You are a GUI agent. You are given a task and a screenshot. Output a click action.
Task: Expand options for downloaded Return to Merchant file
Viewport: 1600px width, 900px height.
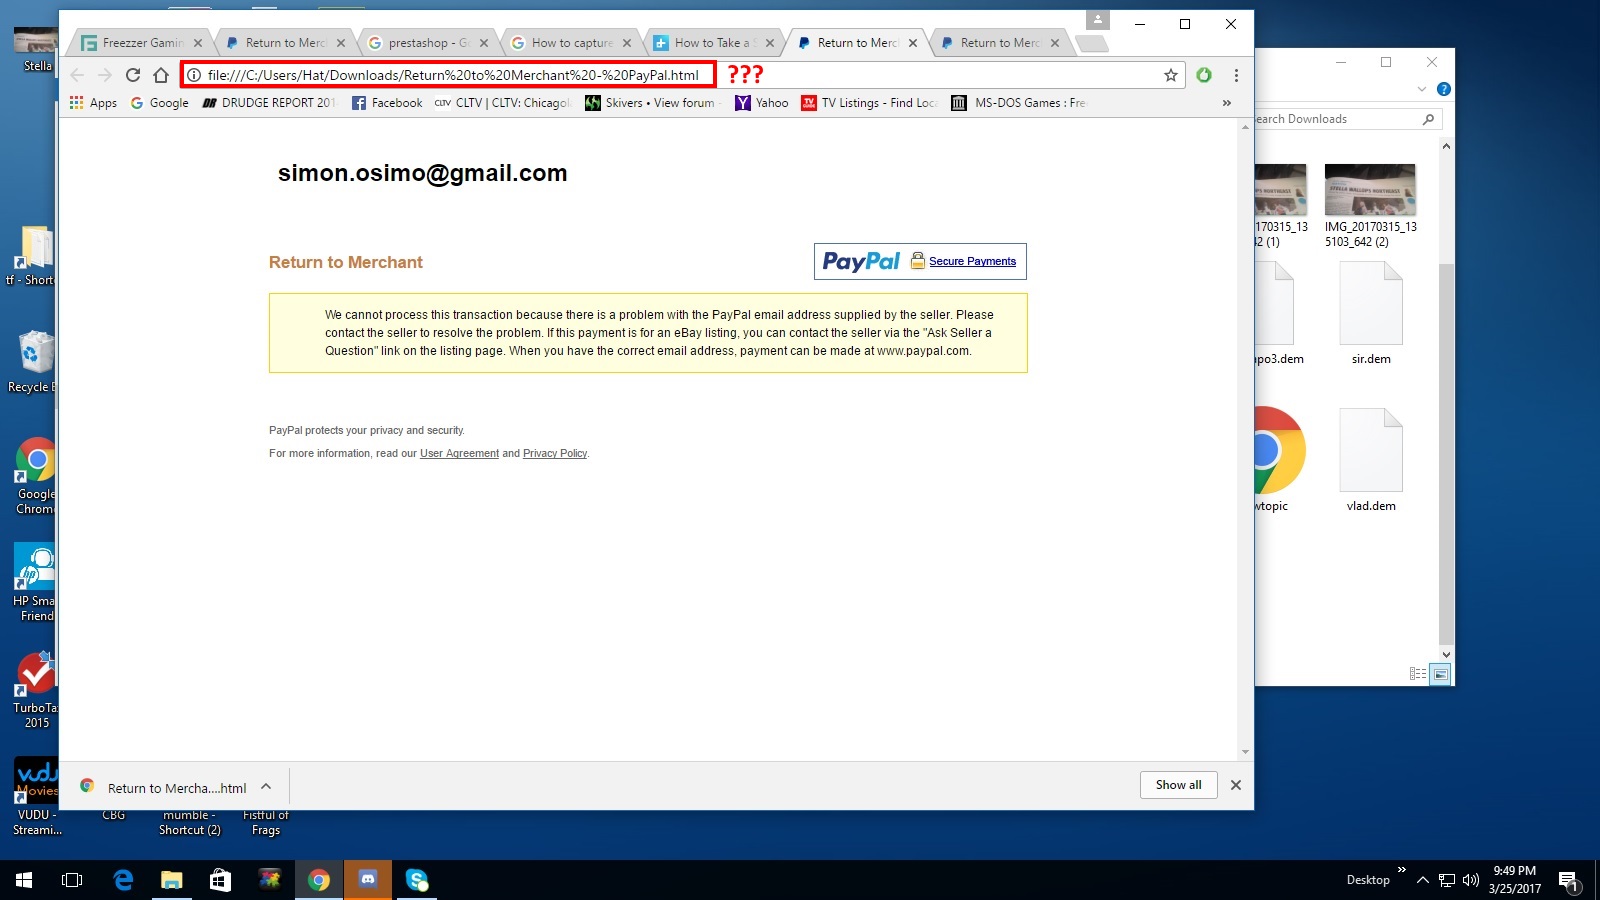click(x=266, y=787)
